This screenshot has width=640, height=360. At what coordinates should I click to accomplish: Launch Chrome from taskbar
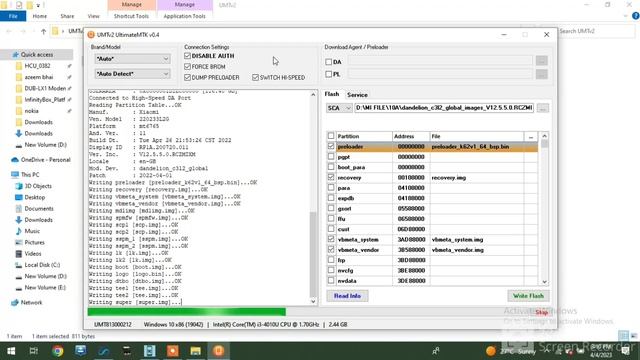[x=58, y=351]
